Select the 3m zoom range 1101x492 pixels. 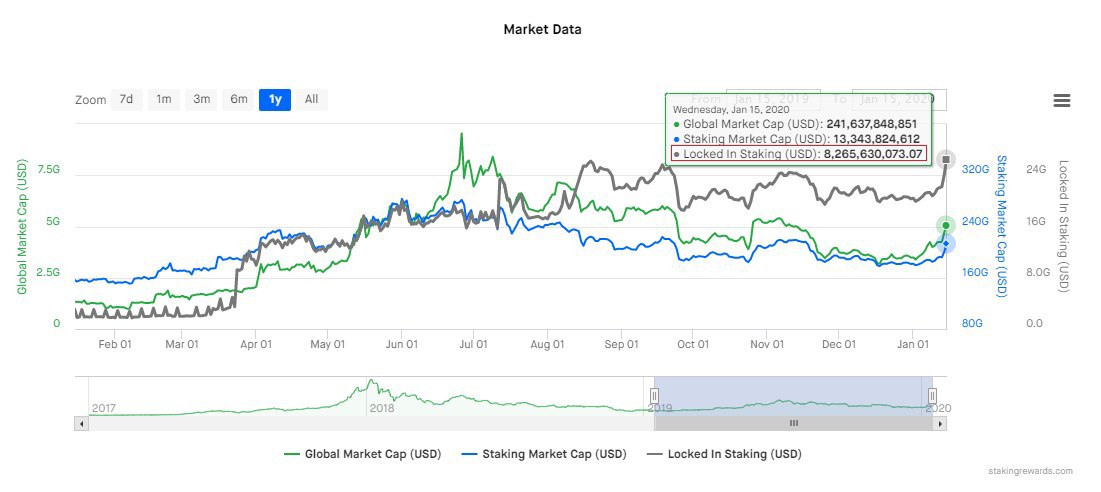tap(202, 100)
